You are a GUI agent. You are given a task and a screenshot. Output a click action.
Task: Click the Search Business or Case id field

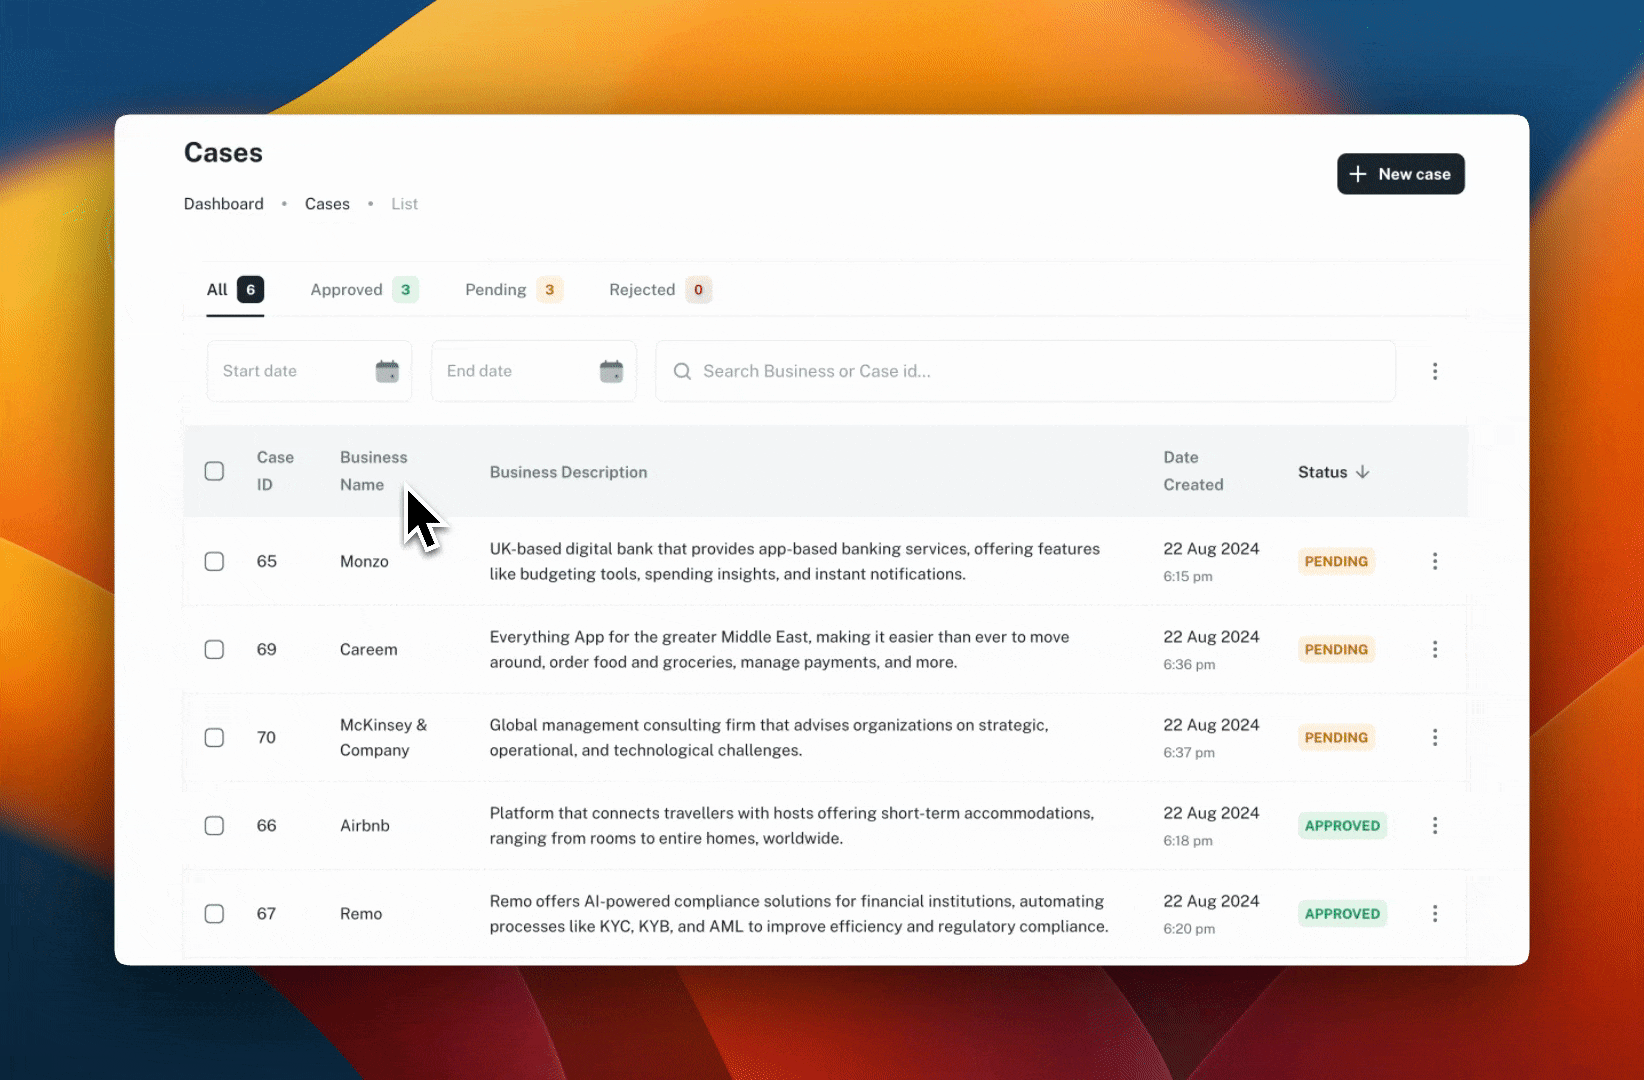1025,371
